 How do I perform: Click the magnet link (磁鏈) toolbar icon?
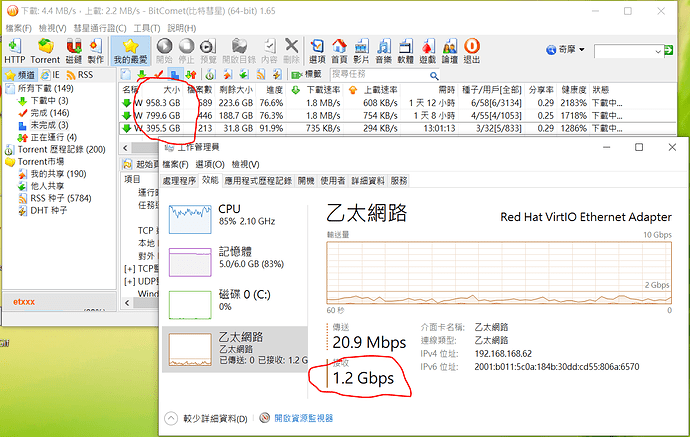tap(73, 51)
